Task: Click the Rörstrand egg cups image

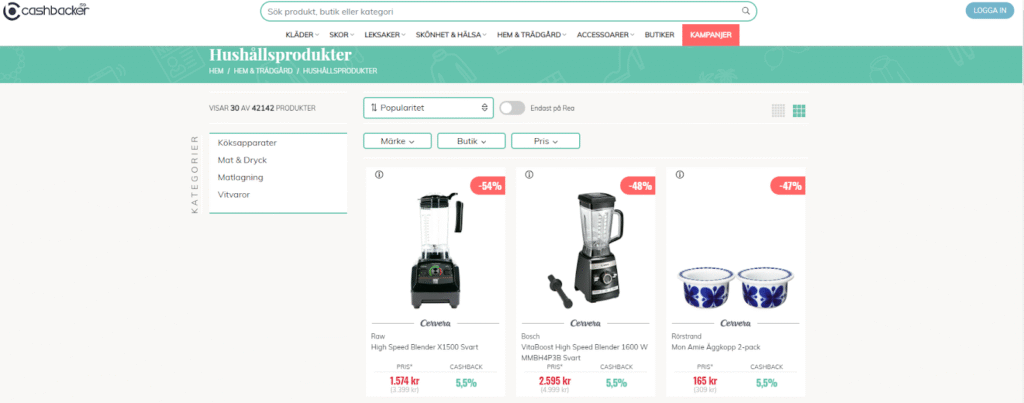Action: (x=736, y=287)
